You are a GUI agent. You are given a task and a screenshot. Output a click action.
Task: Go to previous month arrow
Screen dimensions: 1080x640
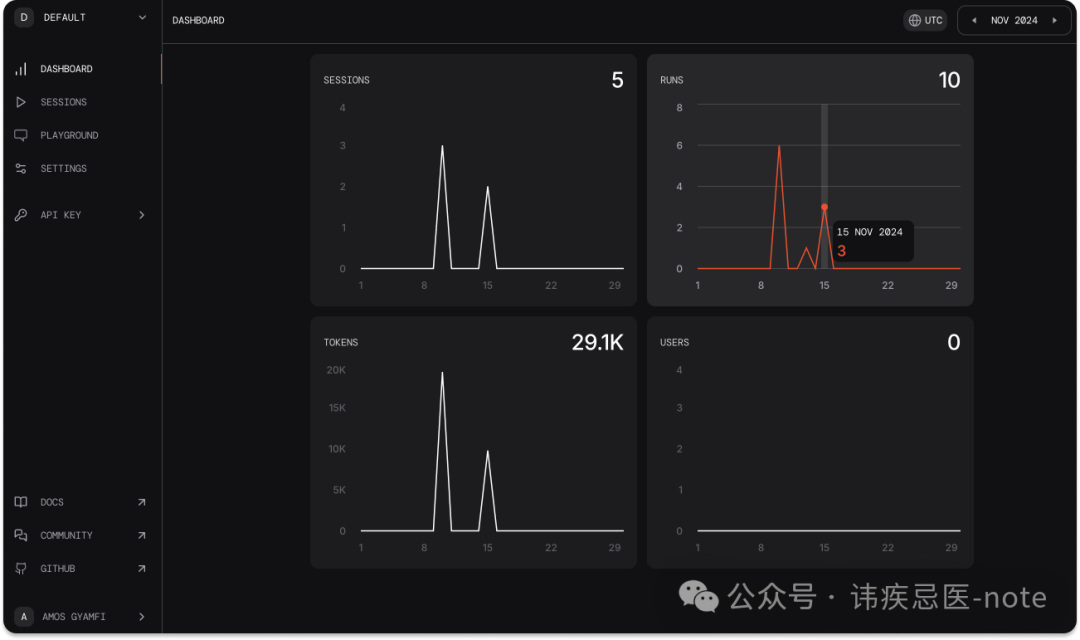click(x=974, y=21)
